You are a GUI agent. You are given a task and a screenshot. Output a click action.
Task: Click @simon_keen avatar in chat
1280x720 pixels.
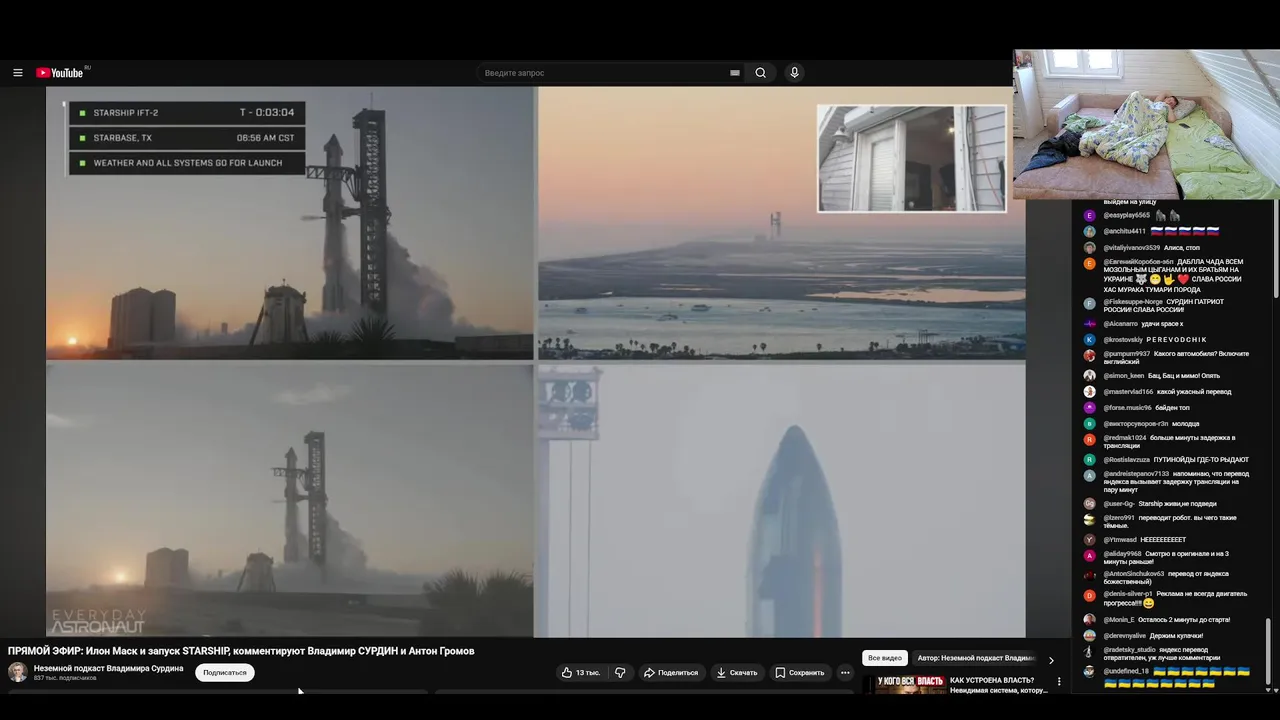1090,376
